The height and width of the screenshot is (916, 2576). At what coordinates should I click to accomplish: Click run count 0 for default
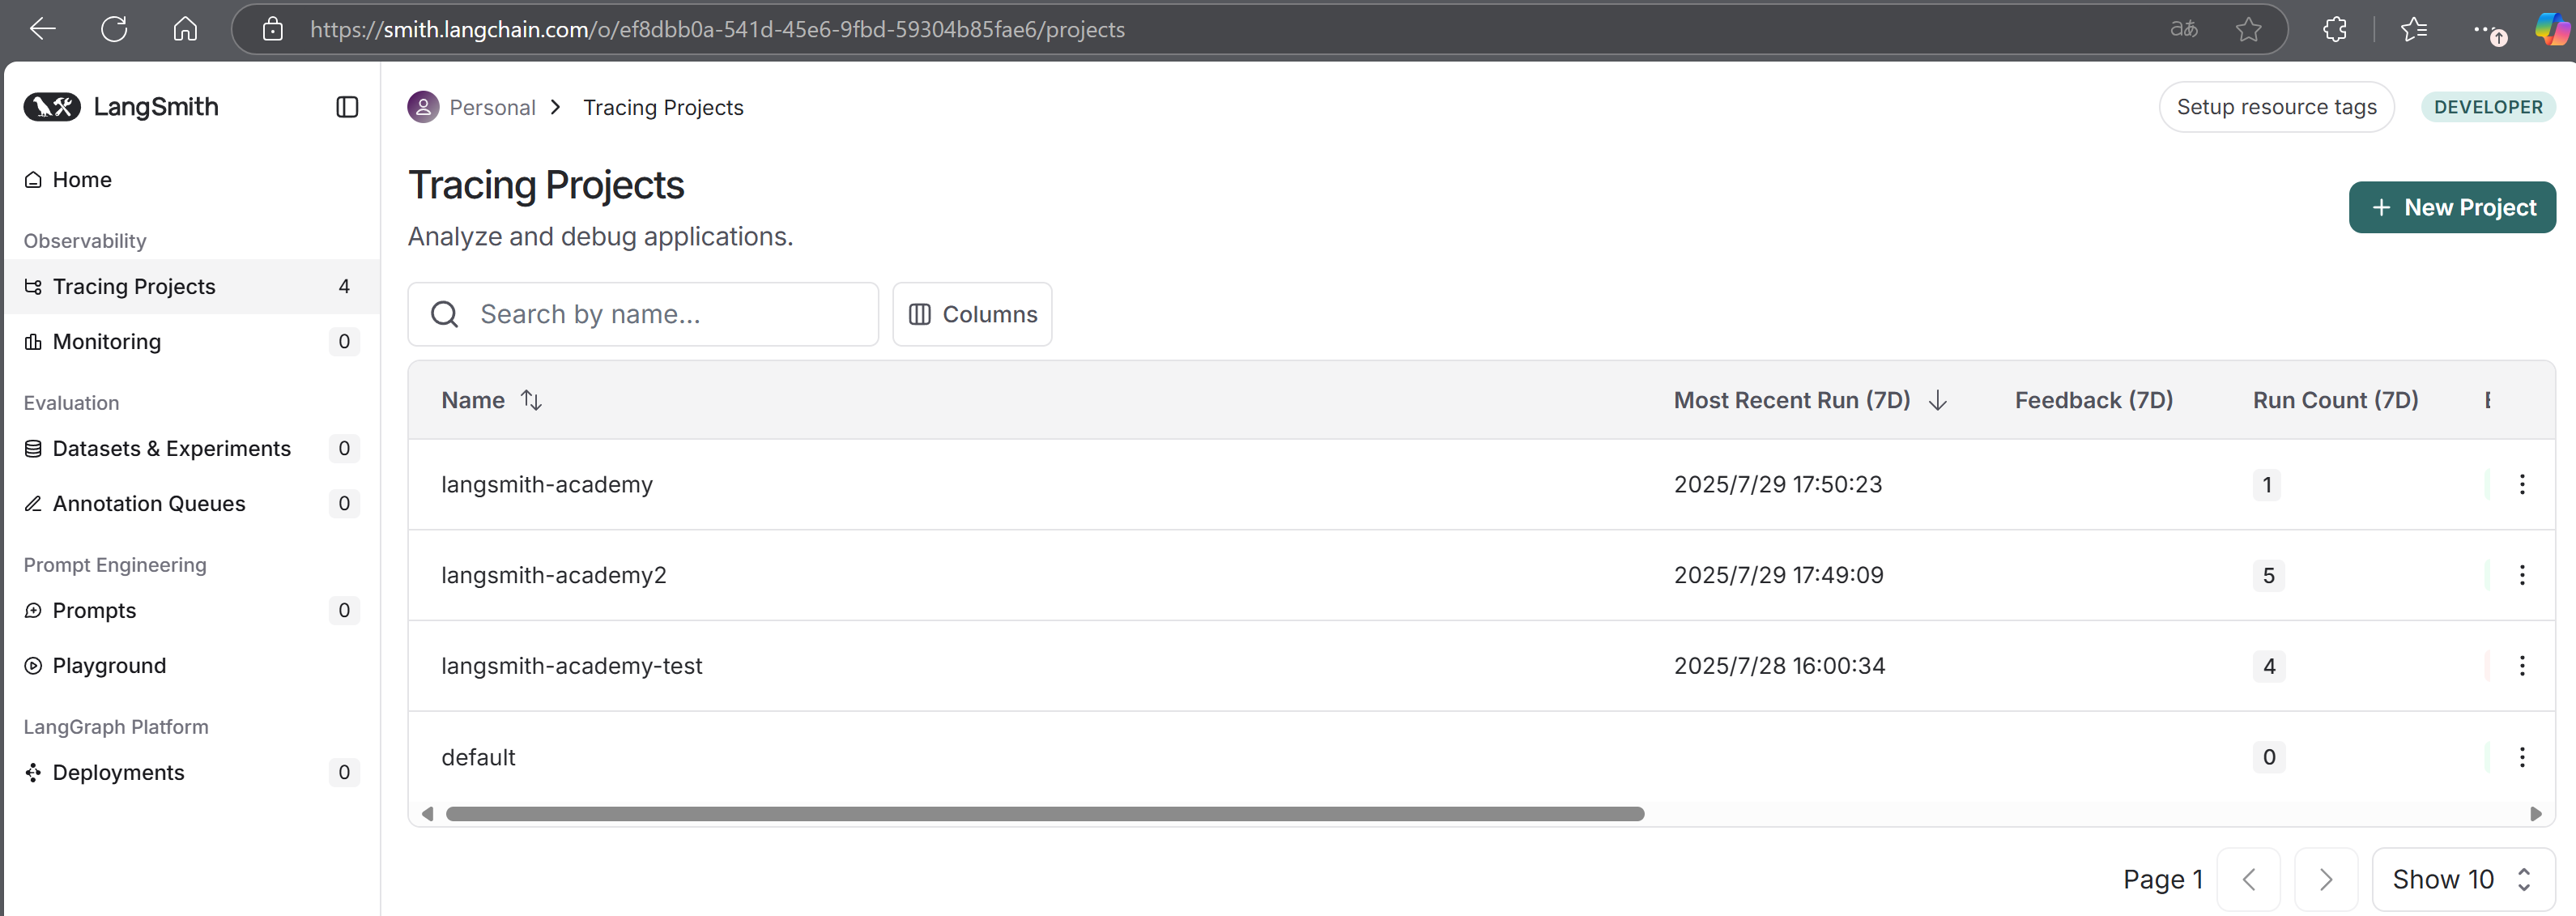pyautogui.click(x=2268, y=757)
